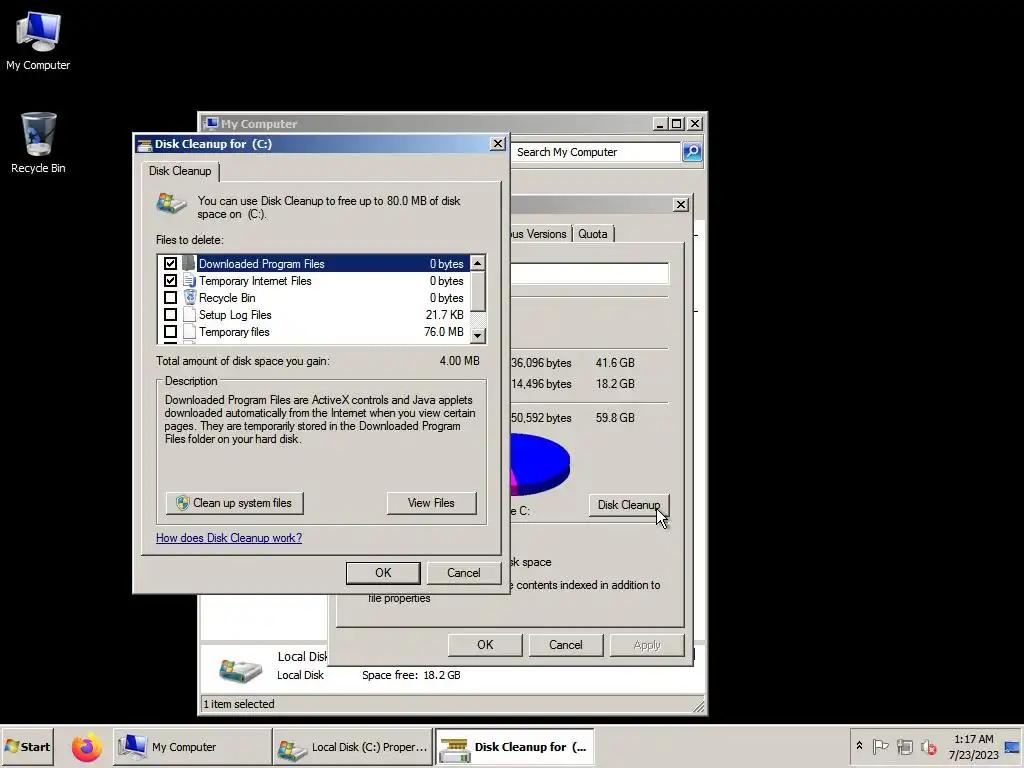Click the Disk Cleanup title bar icon
The width and height of the screenshot is (1024, 768).
pos(145,144)
